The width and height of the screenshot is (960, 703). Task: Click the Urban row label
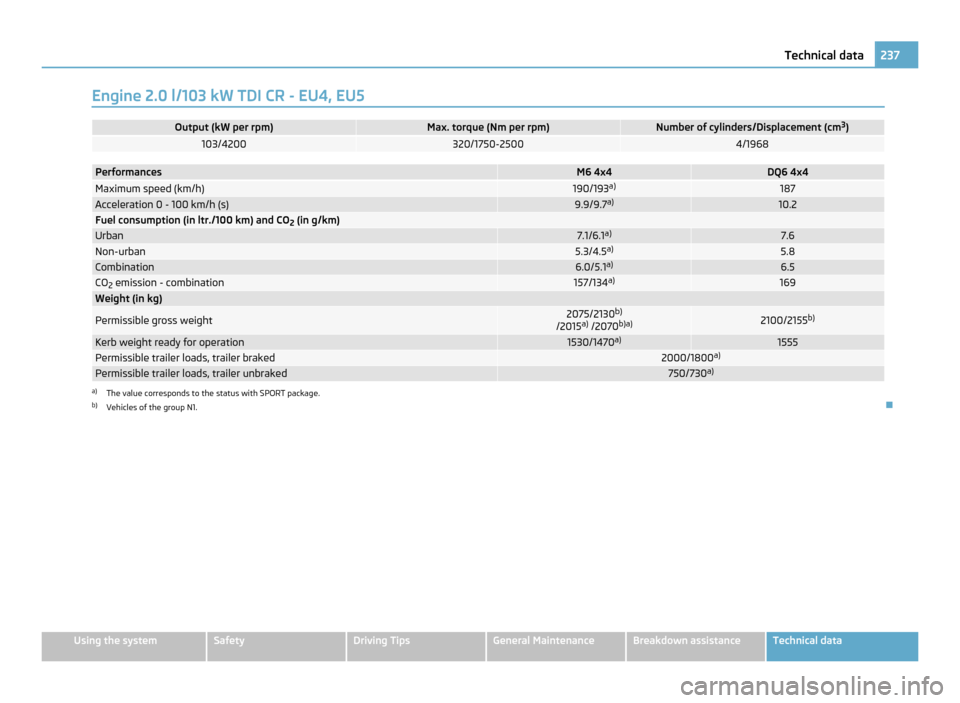[x=110, y=236]
